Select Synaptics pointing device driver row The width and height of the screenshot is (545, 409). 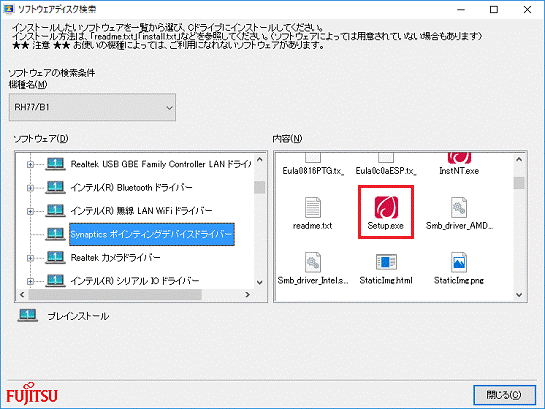coord(152,234)
